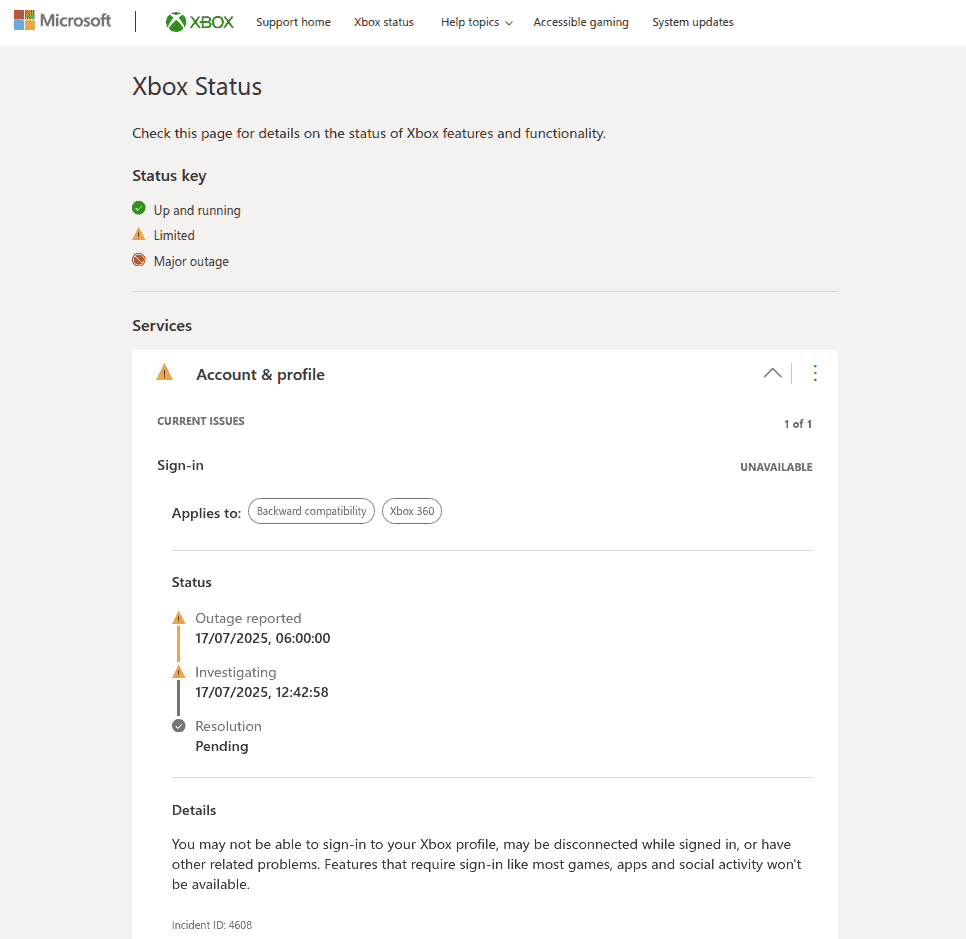Screen dimensions: 966x939
Task: Go to Support home
Action: tap(293, 22)
